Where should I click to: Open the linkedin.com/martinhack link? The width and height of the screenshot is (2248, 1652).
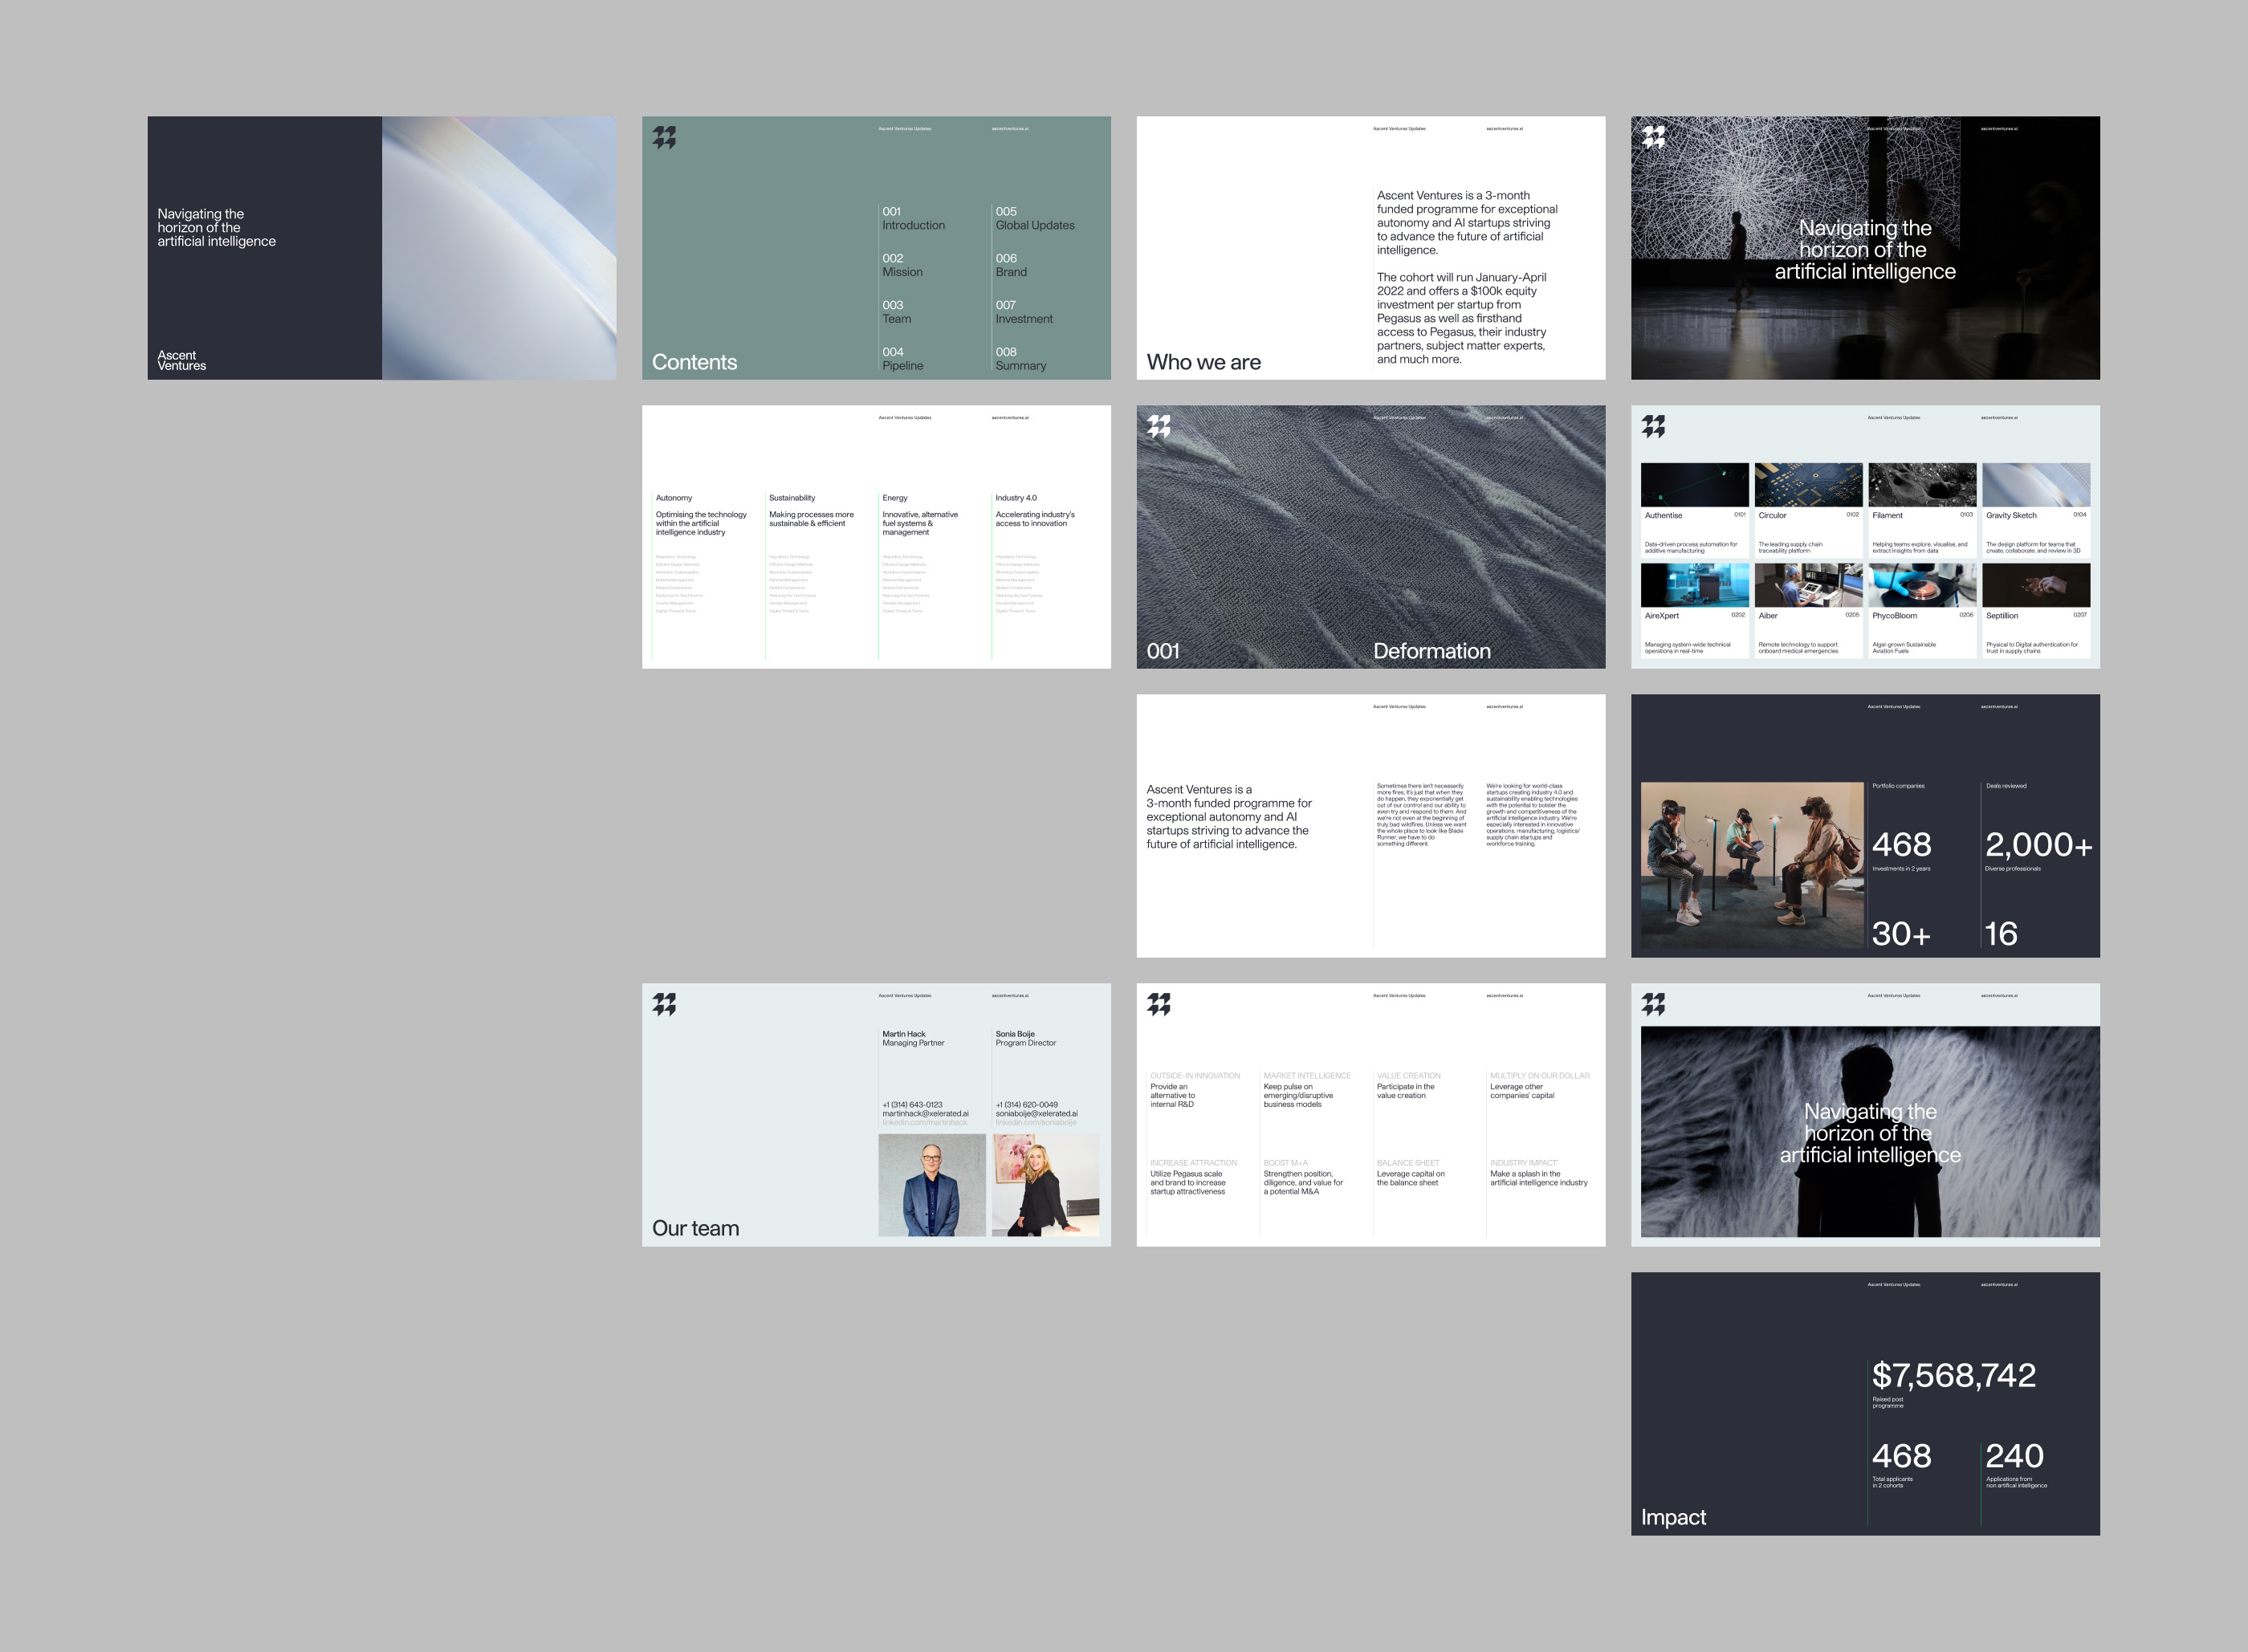pos(924,1123)
